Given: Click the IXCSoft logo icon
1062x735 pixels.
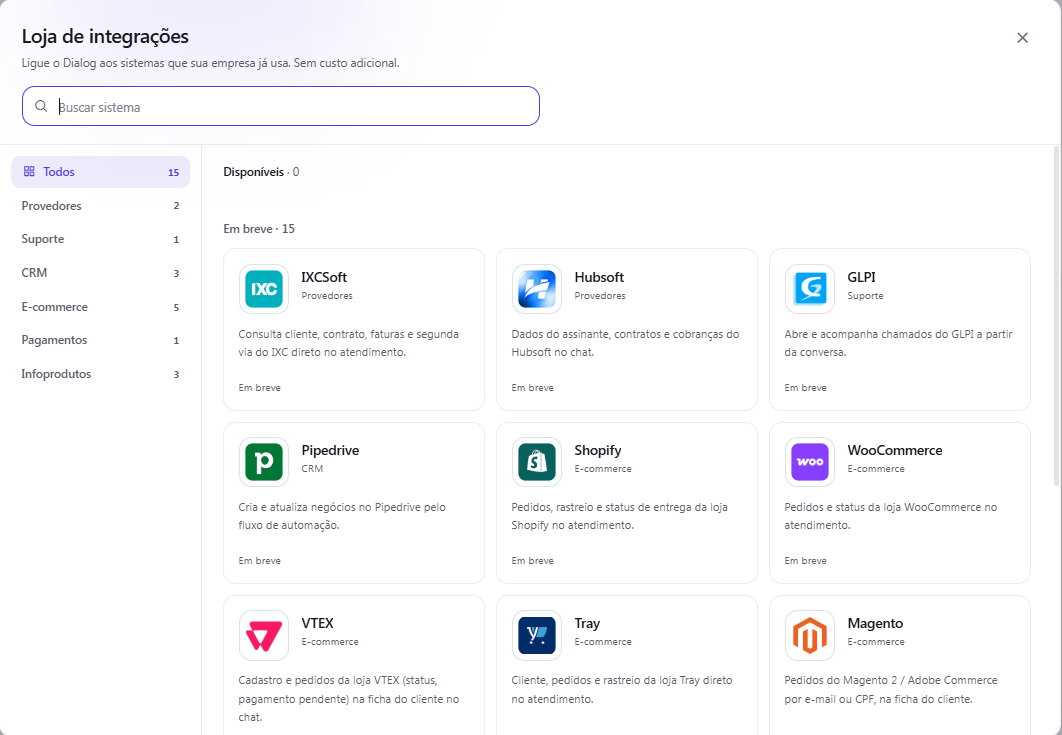Looking at the screenshot, I should [x=263, y=289].
